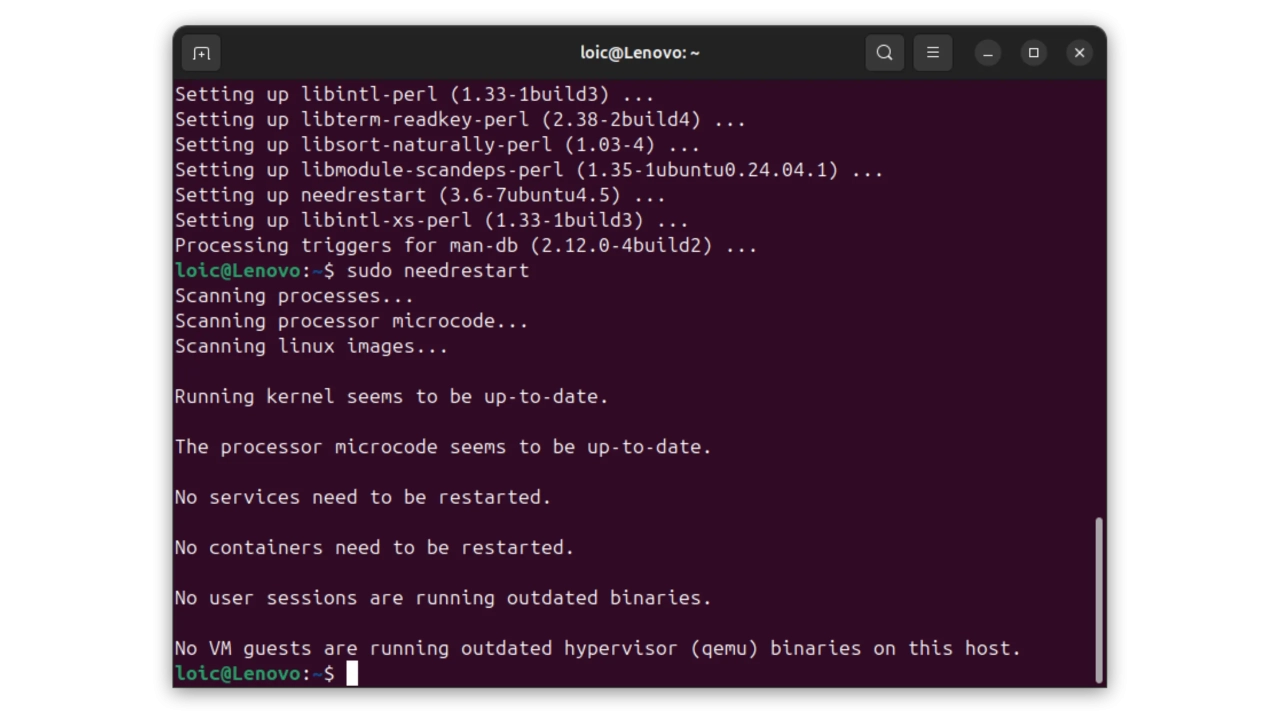Screen dimensions: 1280x720
Task: Maximize the terminal window
Action: point(1034,53)
